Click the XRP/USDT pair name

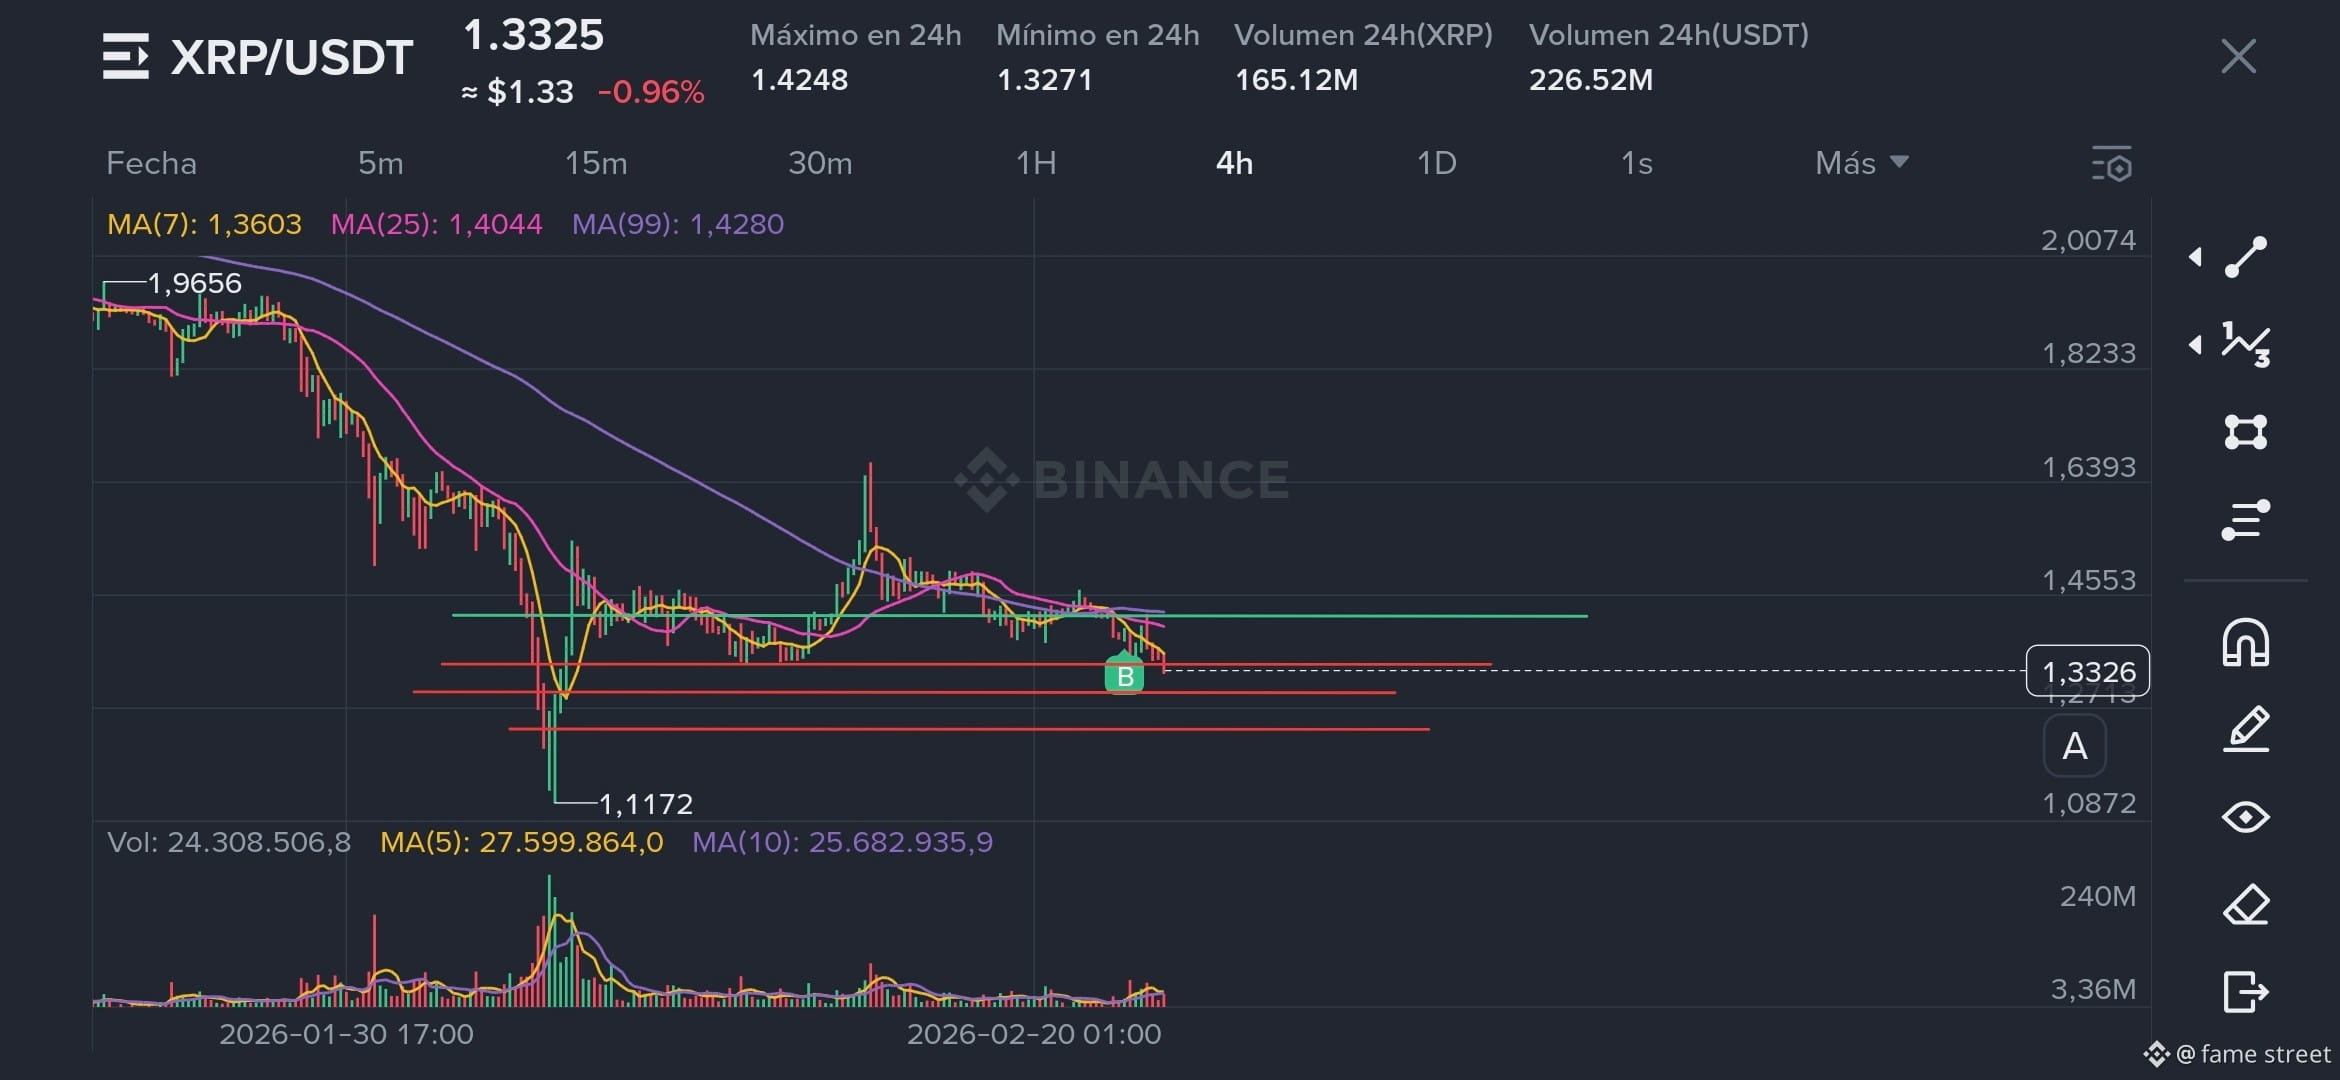291,57
